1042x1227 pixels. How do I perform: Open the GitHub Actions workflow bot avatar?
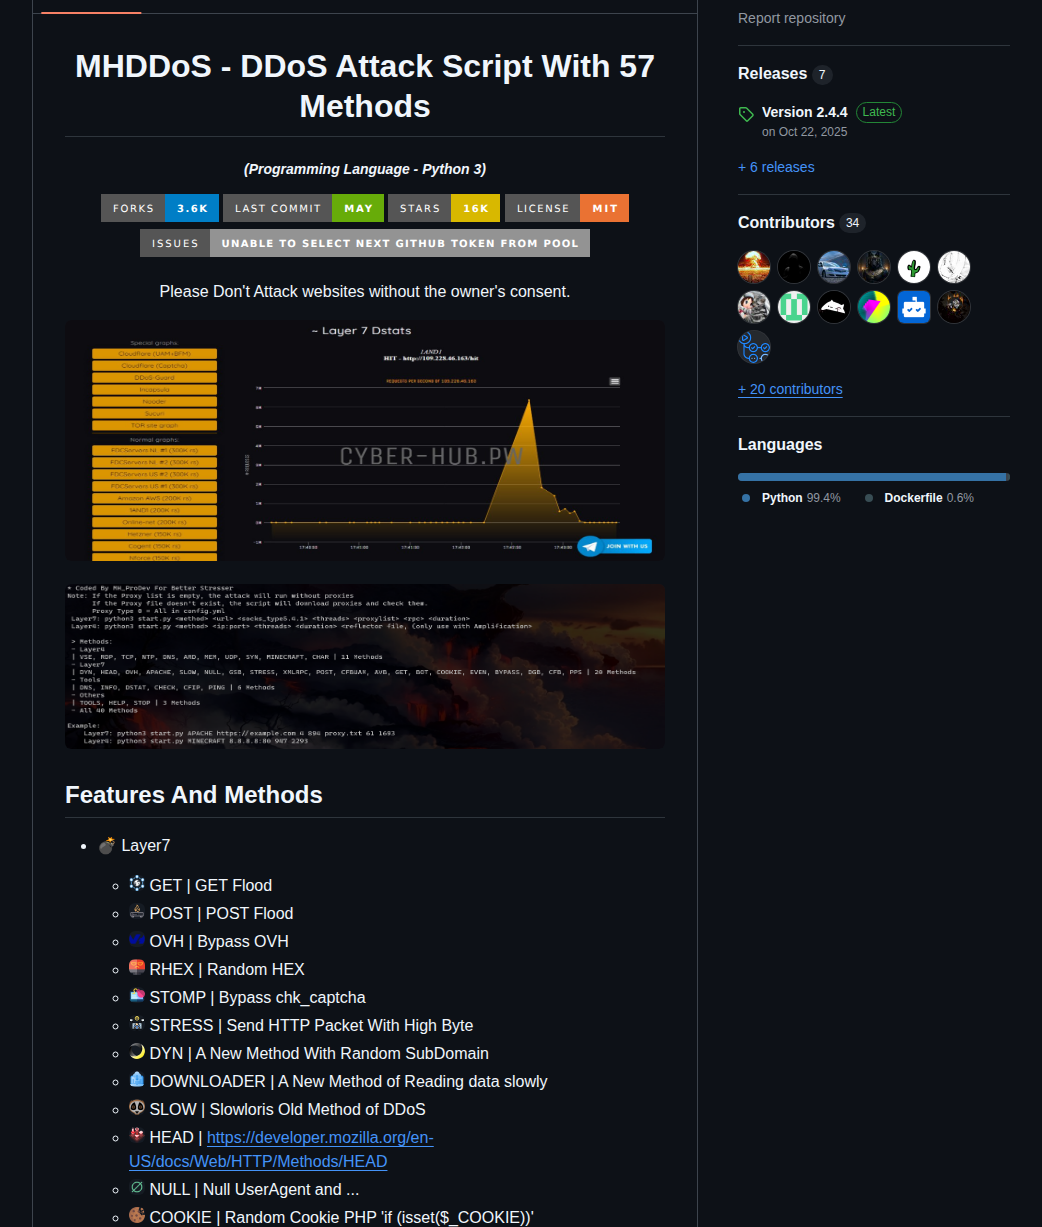[x=754, y=347]
